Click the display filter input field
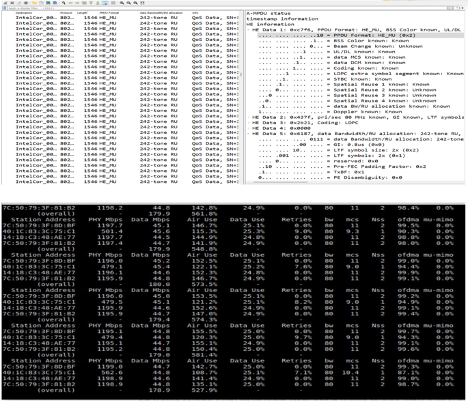The height and width of the screenshot is (402, 468). click(x=233, y=8)
